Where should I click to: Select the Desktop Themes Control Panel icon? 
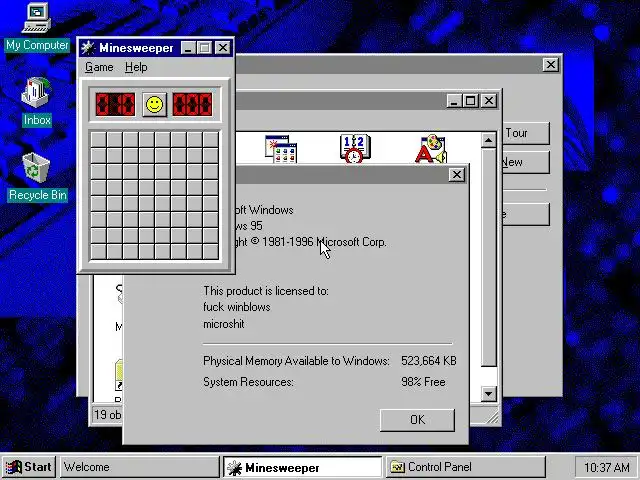(x=431, y=149)
